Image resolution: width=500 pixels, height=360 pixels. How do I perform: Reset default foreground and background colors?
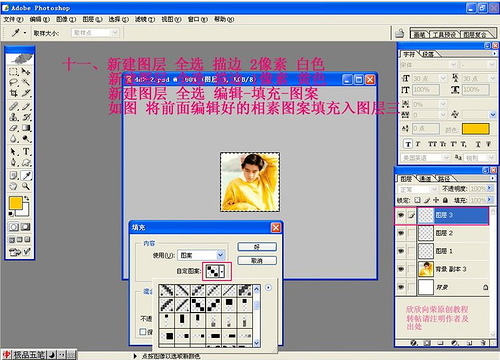pyautogui.click(x=11, y=214)
